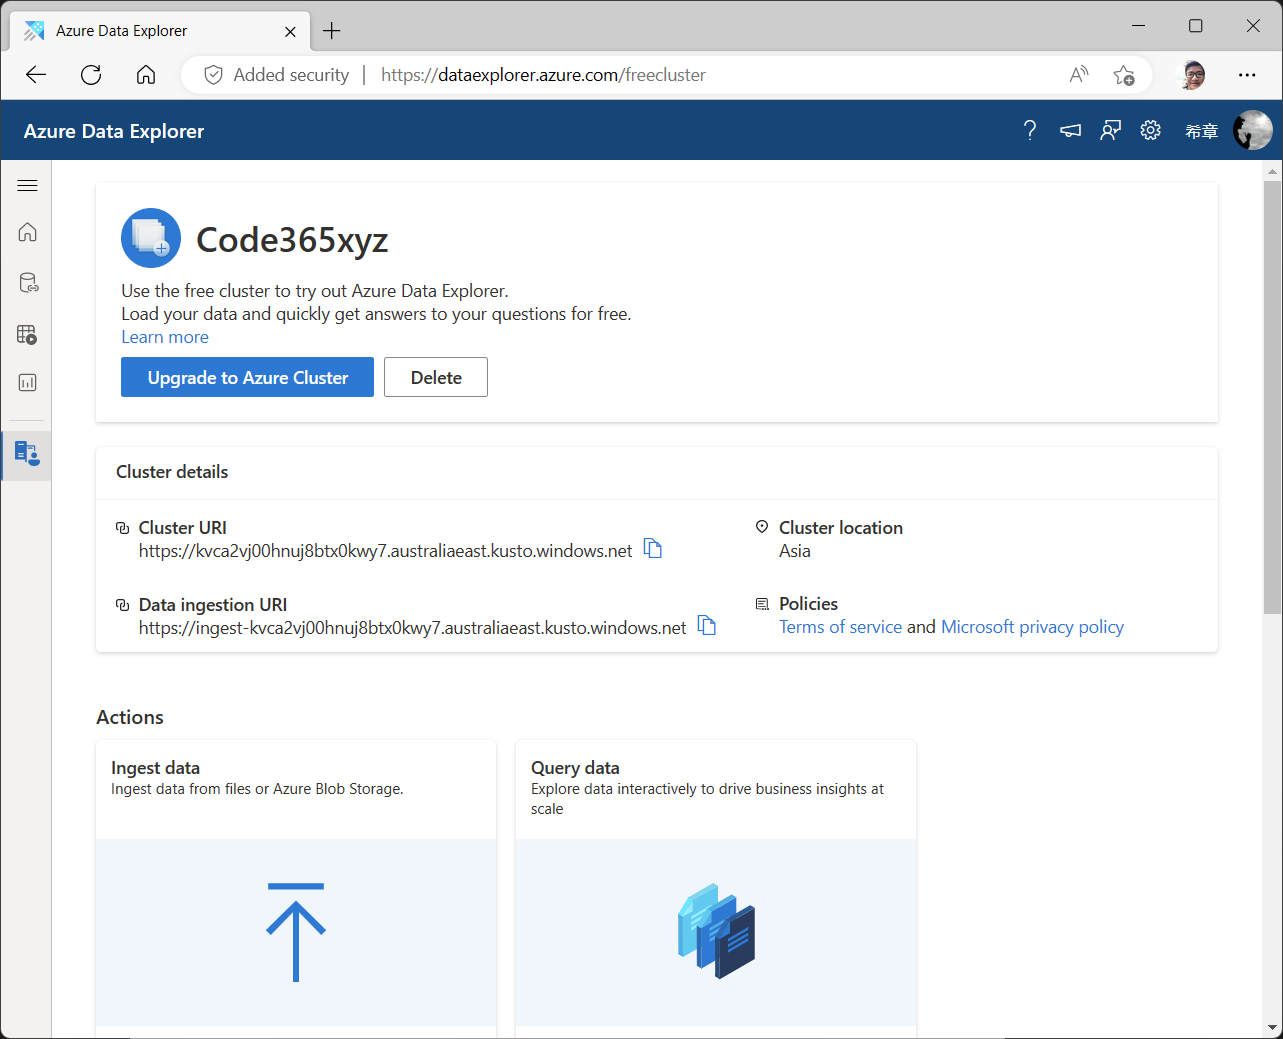Refresh the page with reload icon

91,74
